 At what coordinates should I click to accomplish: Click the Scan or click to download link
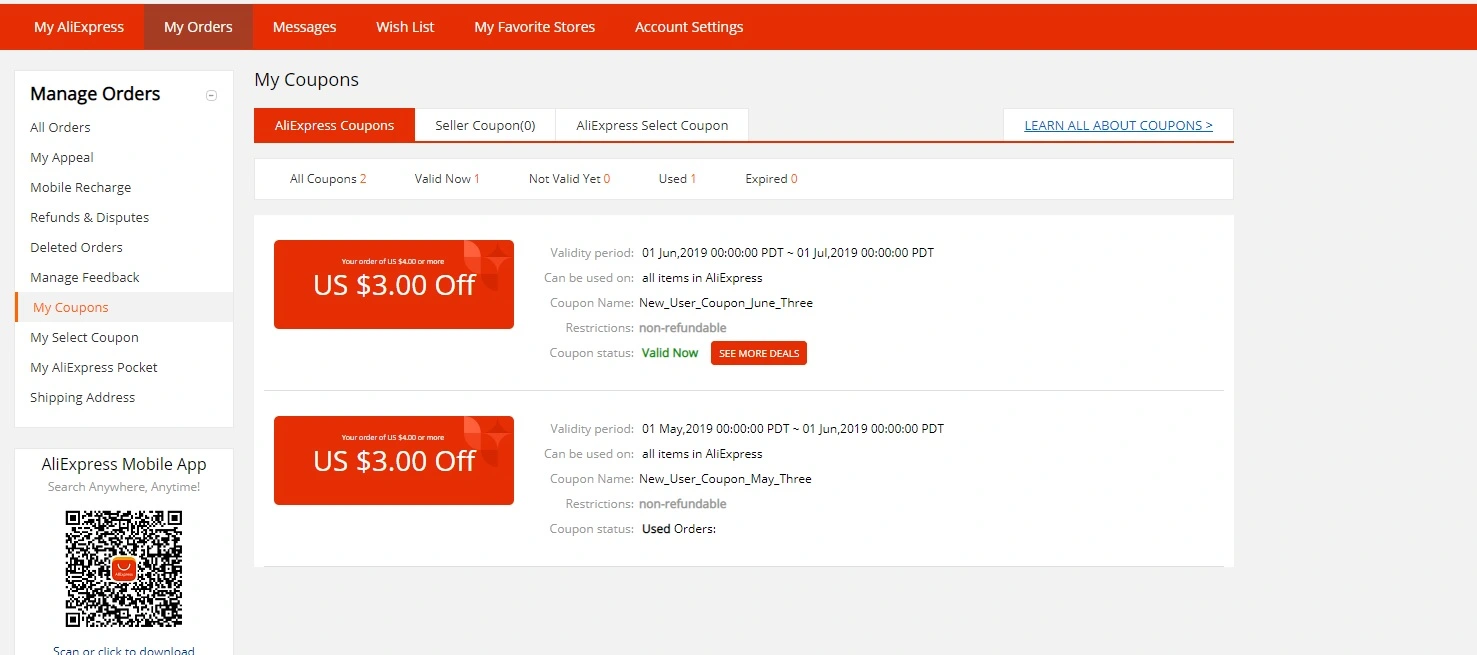coord(124,651)
